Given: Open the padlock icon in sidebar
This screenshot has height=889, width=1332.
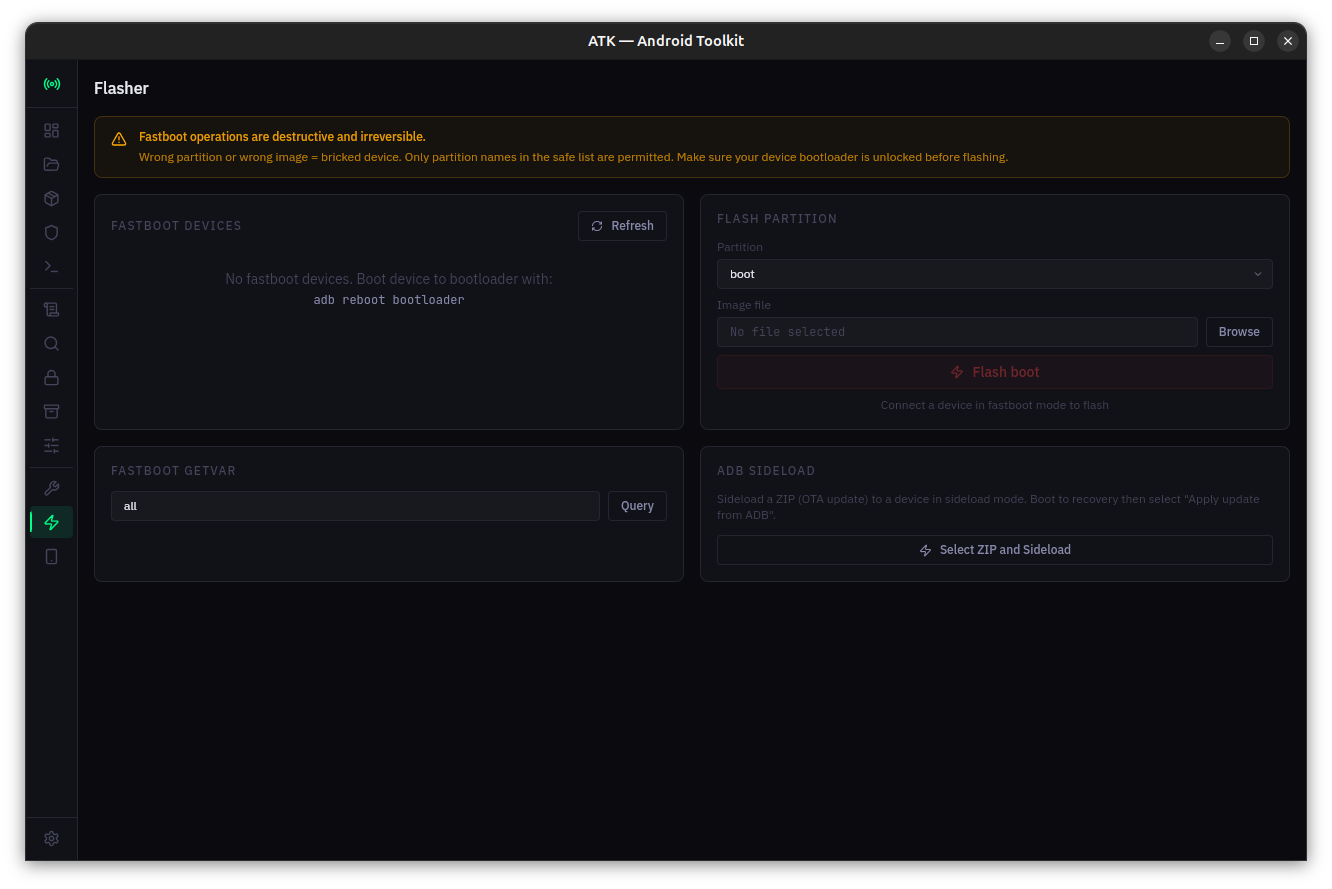Looking at the screenshot, I should [x=51, y=377].
